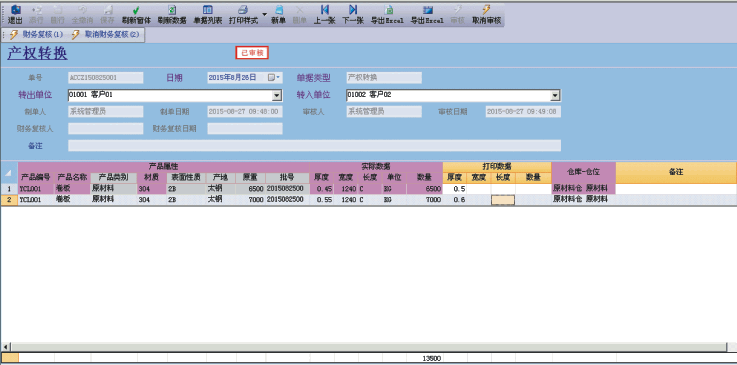Click 财务复核 (1) lightning button
Screen dimensions: 737x365
[x=36, y=34]
